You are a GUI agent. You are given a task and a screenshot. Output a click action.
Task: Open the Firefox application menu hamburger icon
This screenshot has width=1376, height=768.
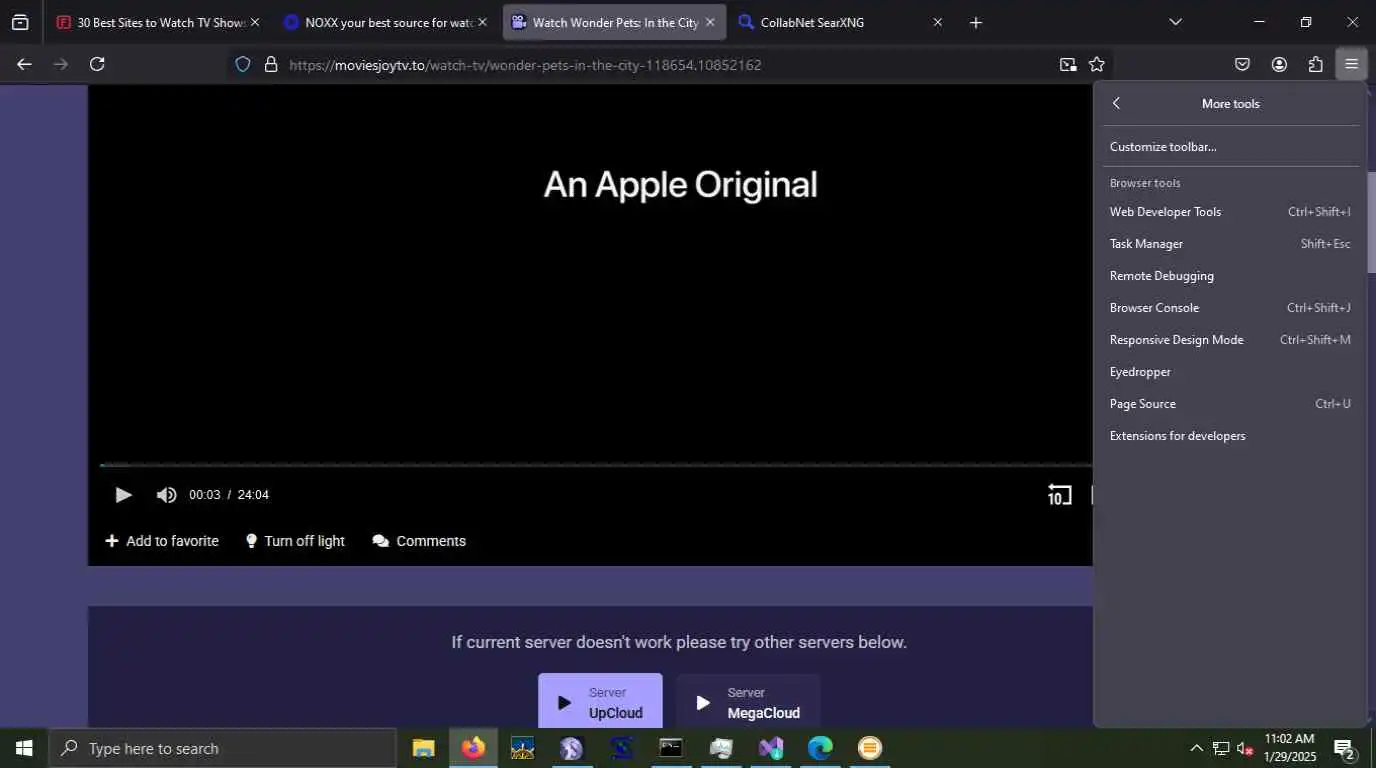click(1351, 64)
